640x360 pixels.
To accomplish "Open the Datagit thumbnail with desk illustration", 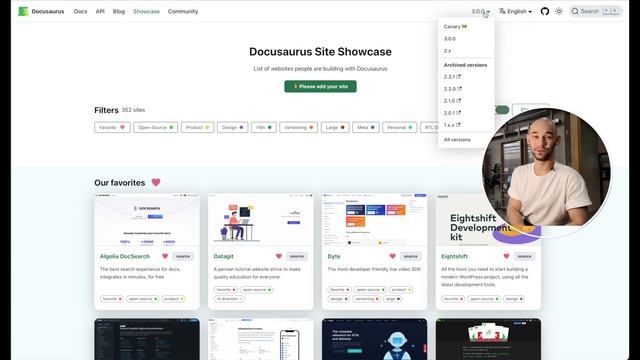I will coord(261,220).
